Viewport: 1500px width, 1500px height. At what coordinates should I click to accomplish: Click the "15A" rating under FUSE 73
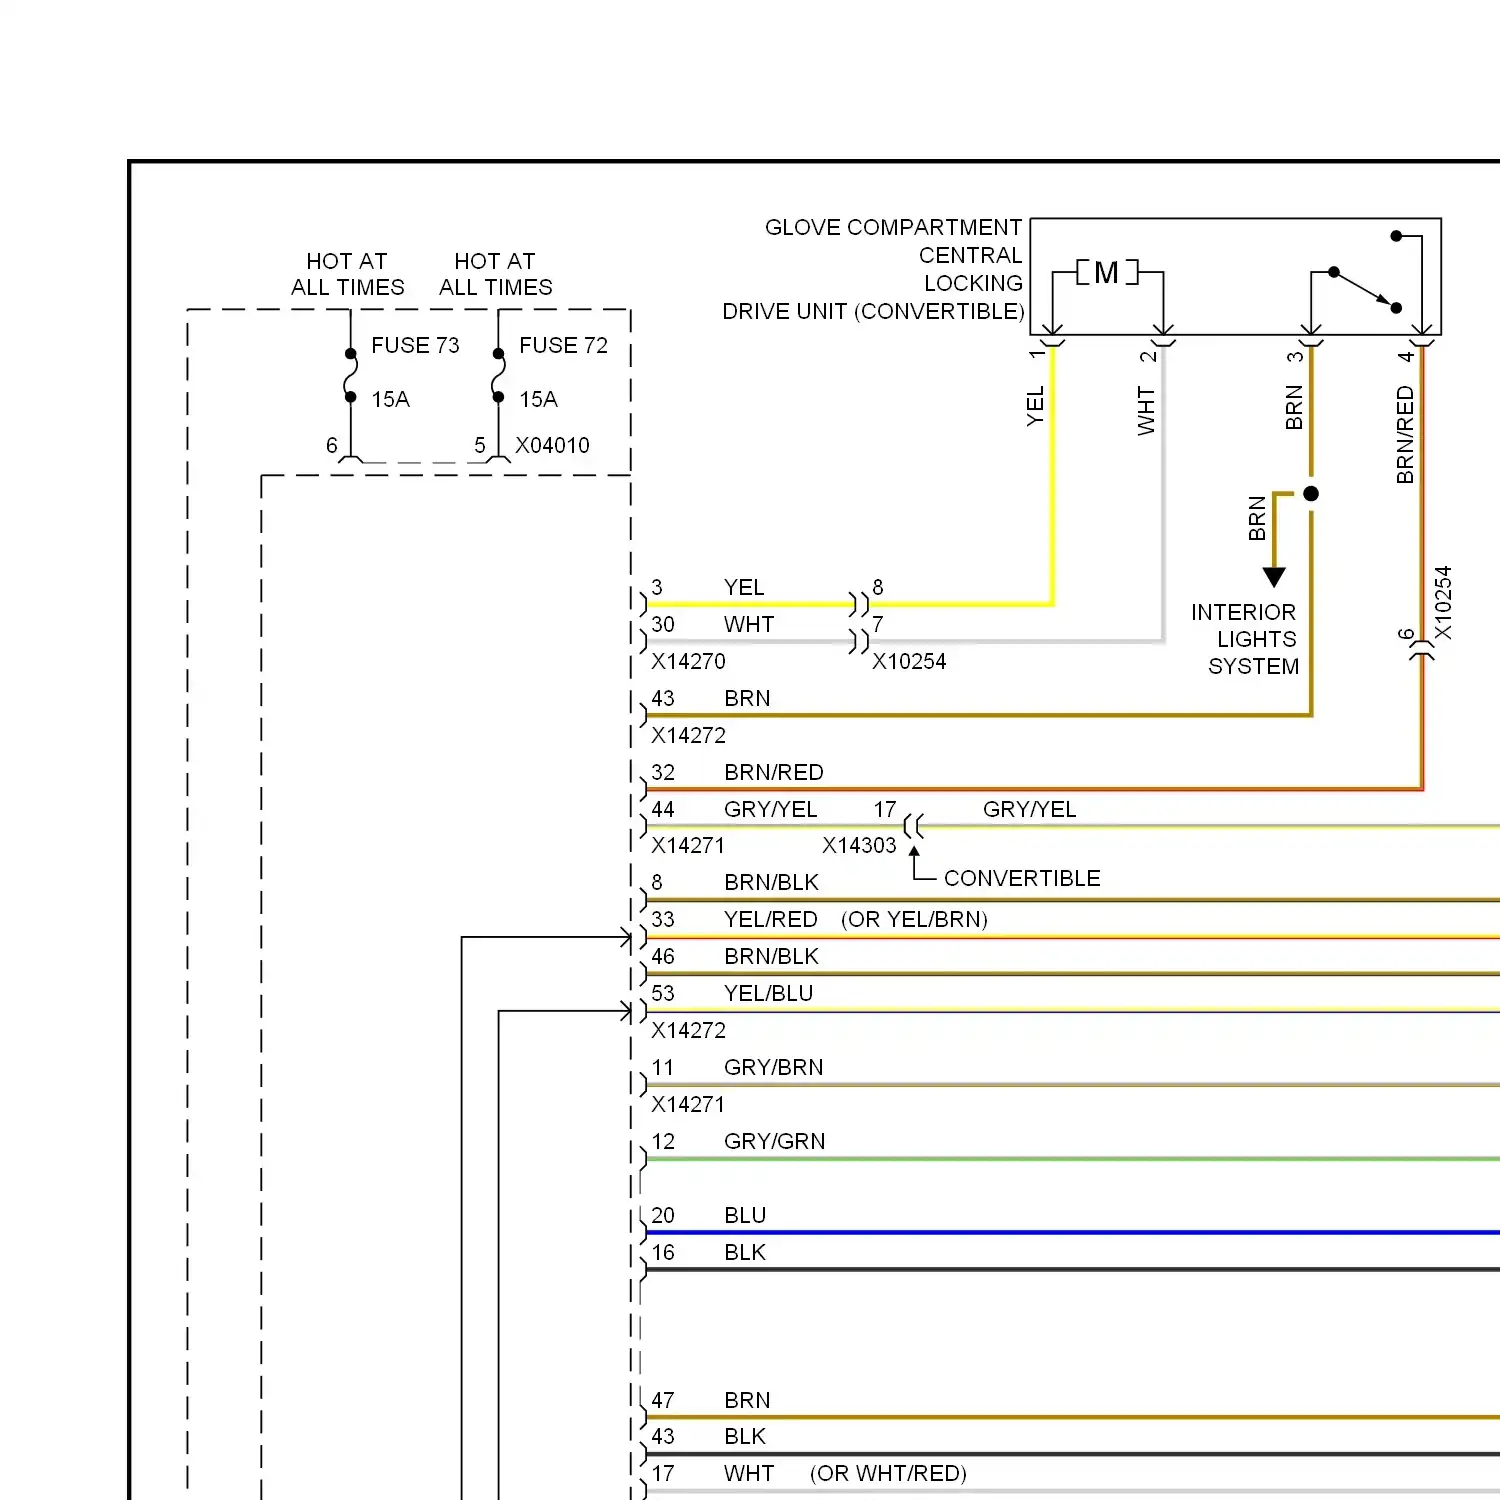pyautogui.click(x=390, y=399)
